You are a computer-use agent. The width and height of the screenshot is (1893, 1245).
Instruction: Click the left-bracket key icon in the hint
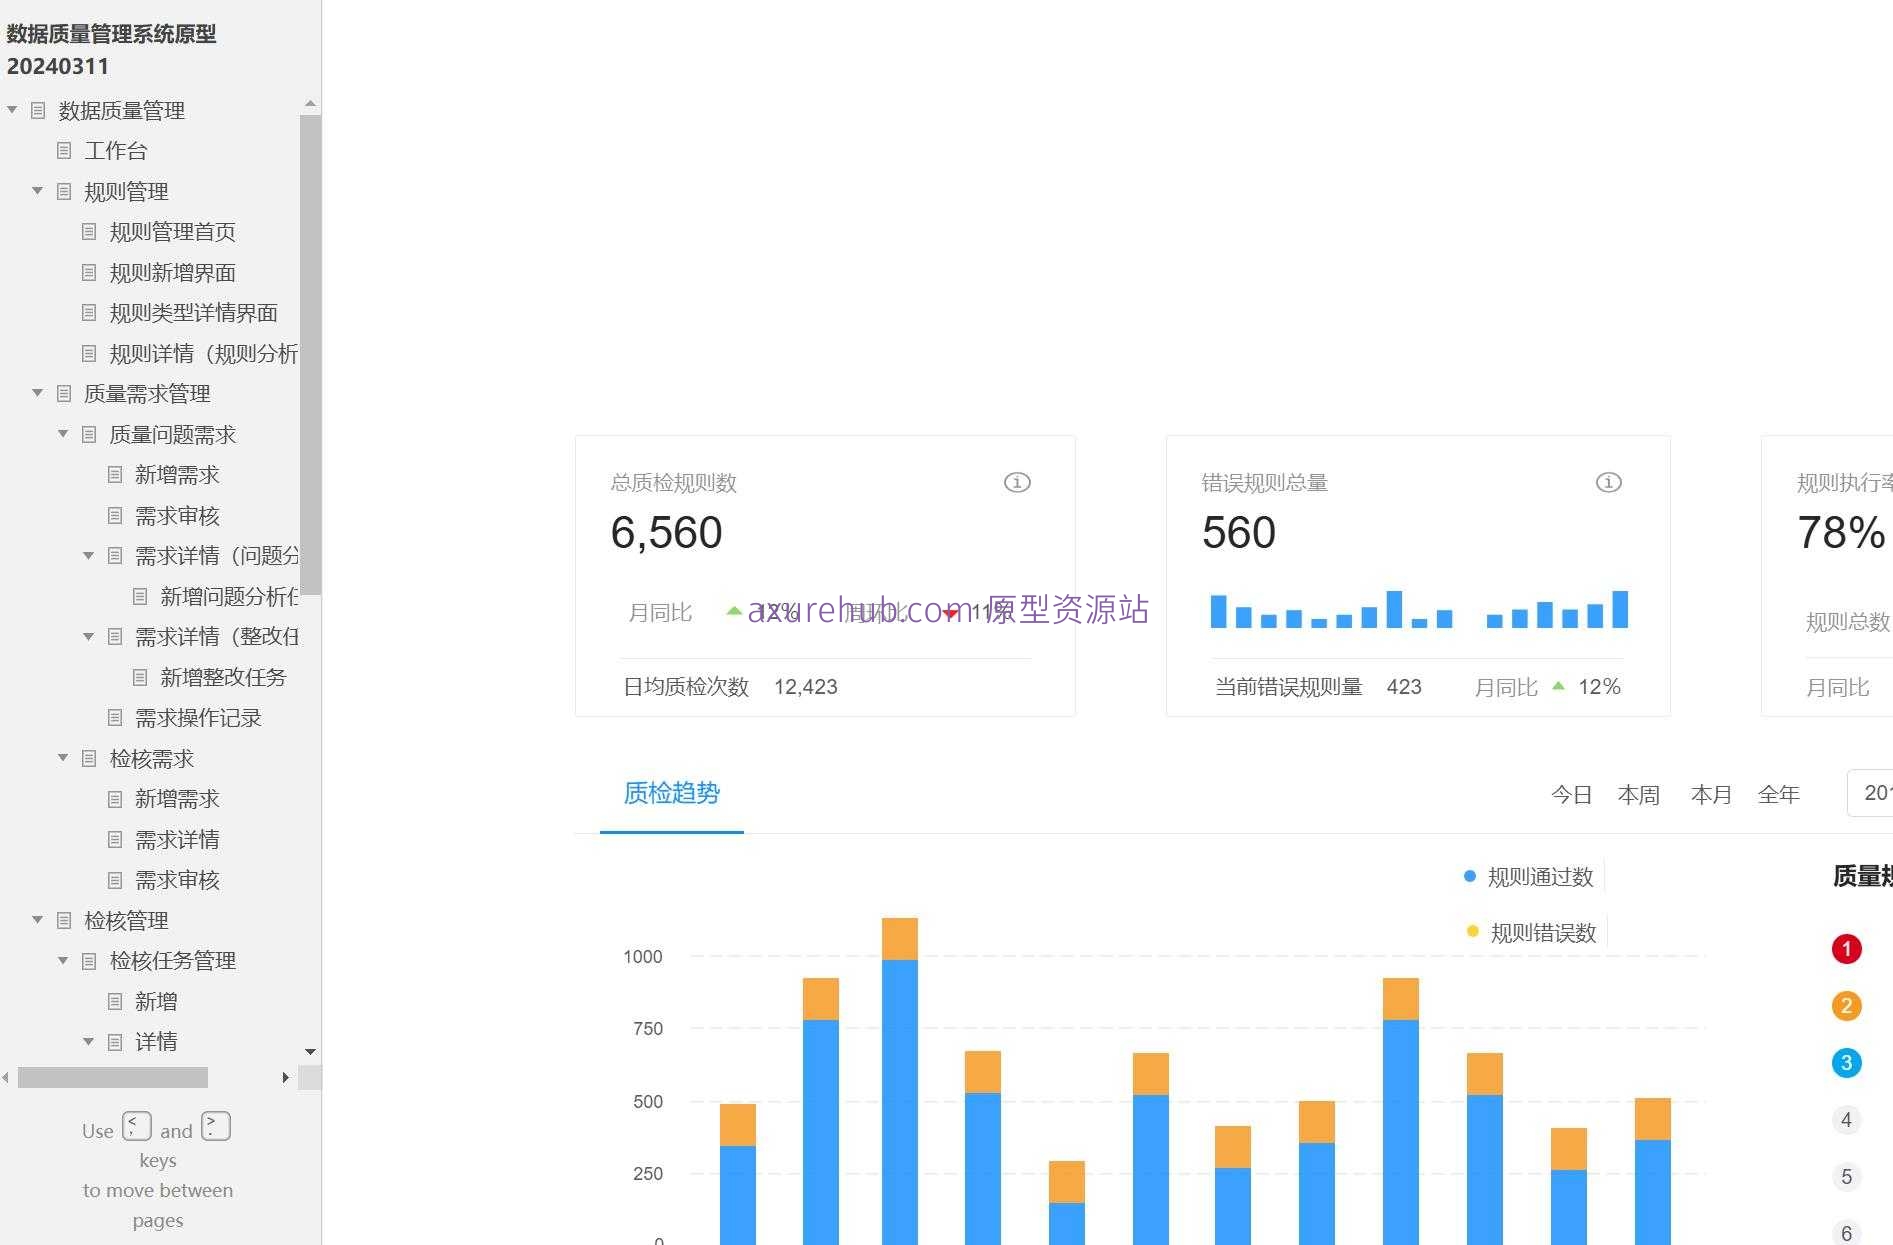pos(137,1126)
